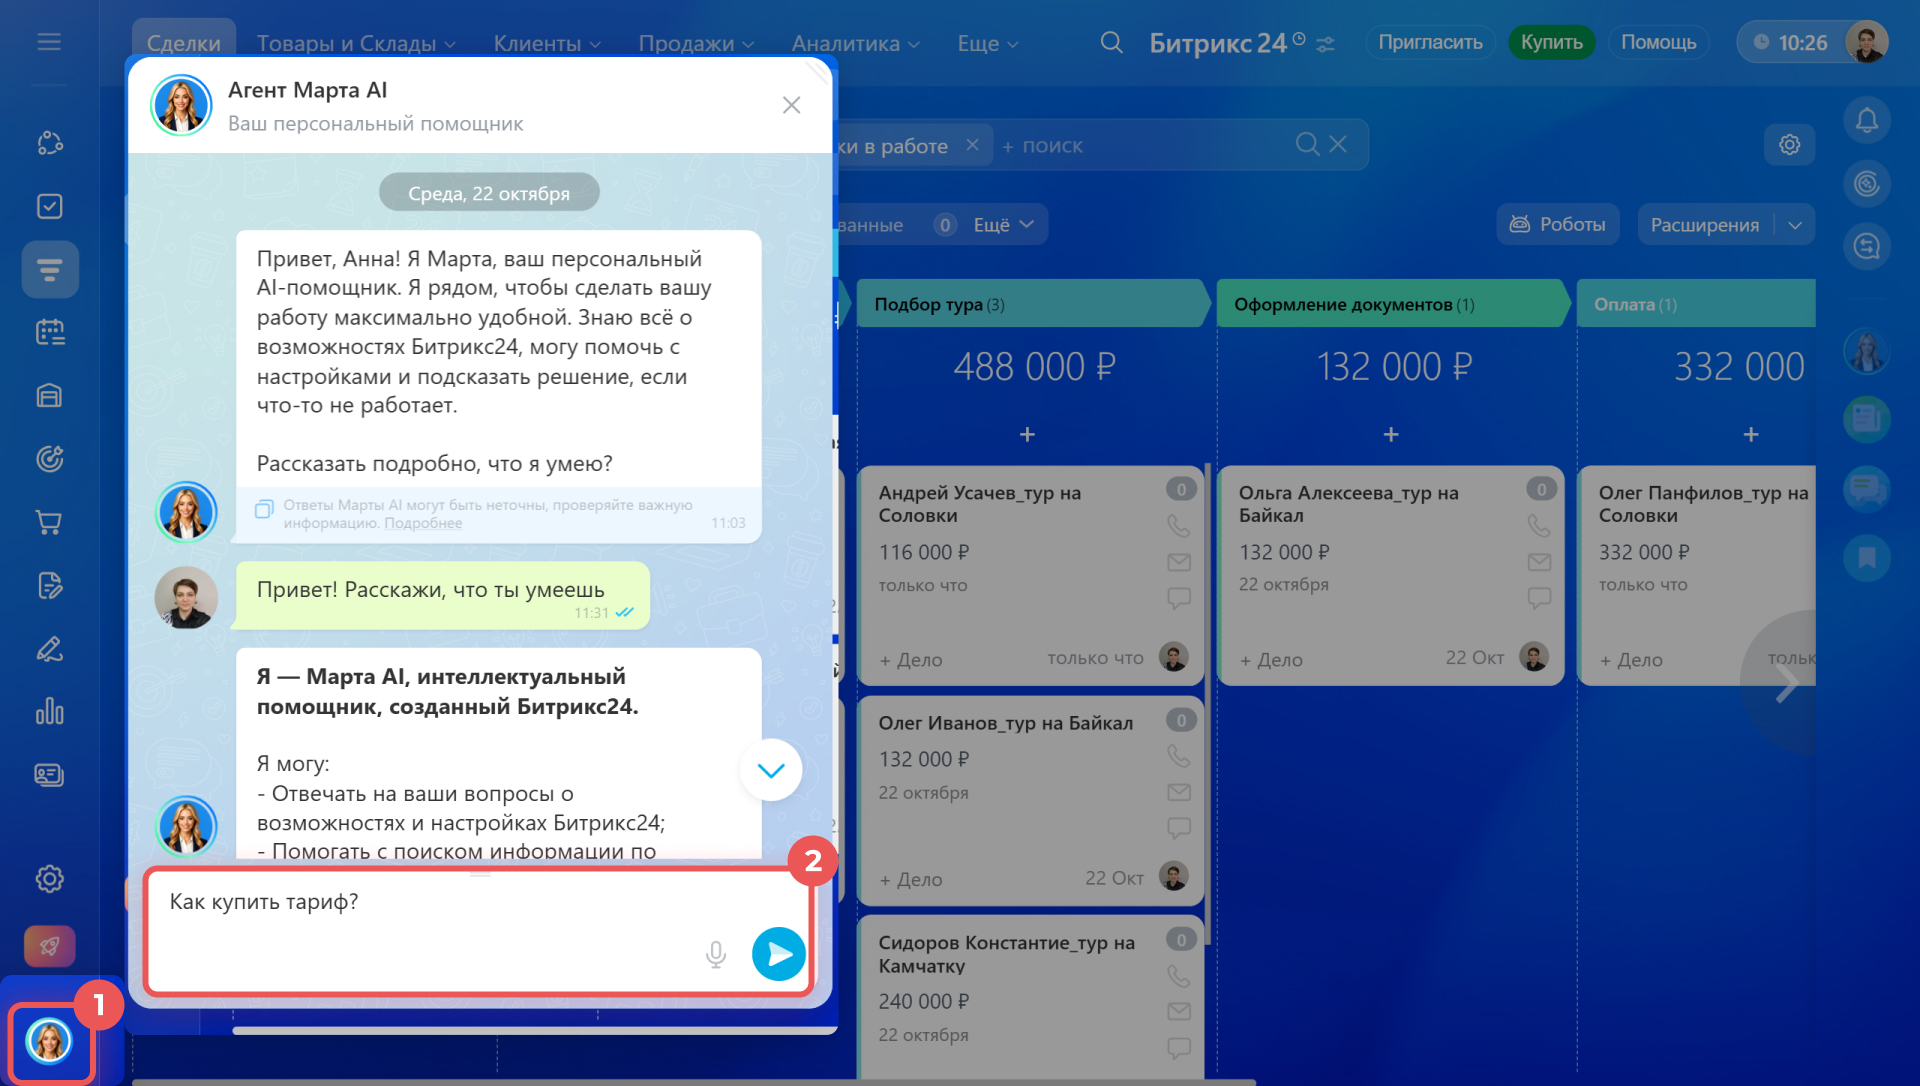Screen dimensions: 1920x1086
Task: Remove the 'в работе' filter chip
Action: pyautogui.click(x=972, y=145)
